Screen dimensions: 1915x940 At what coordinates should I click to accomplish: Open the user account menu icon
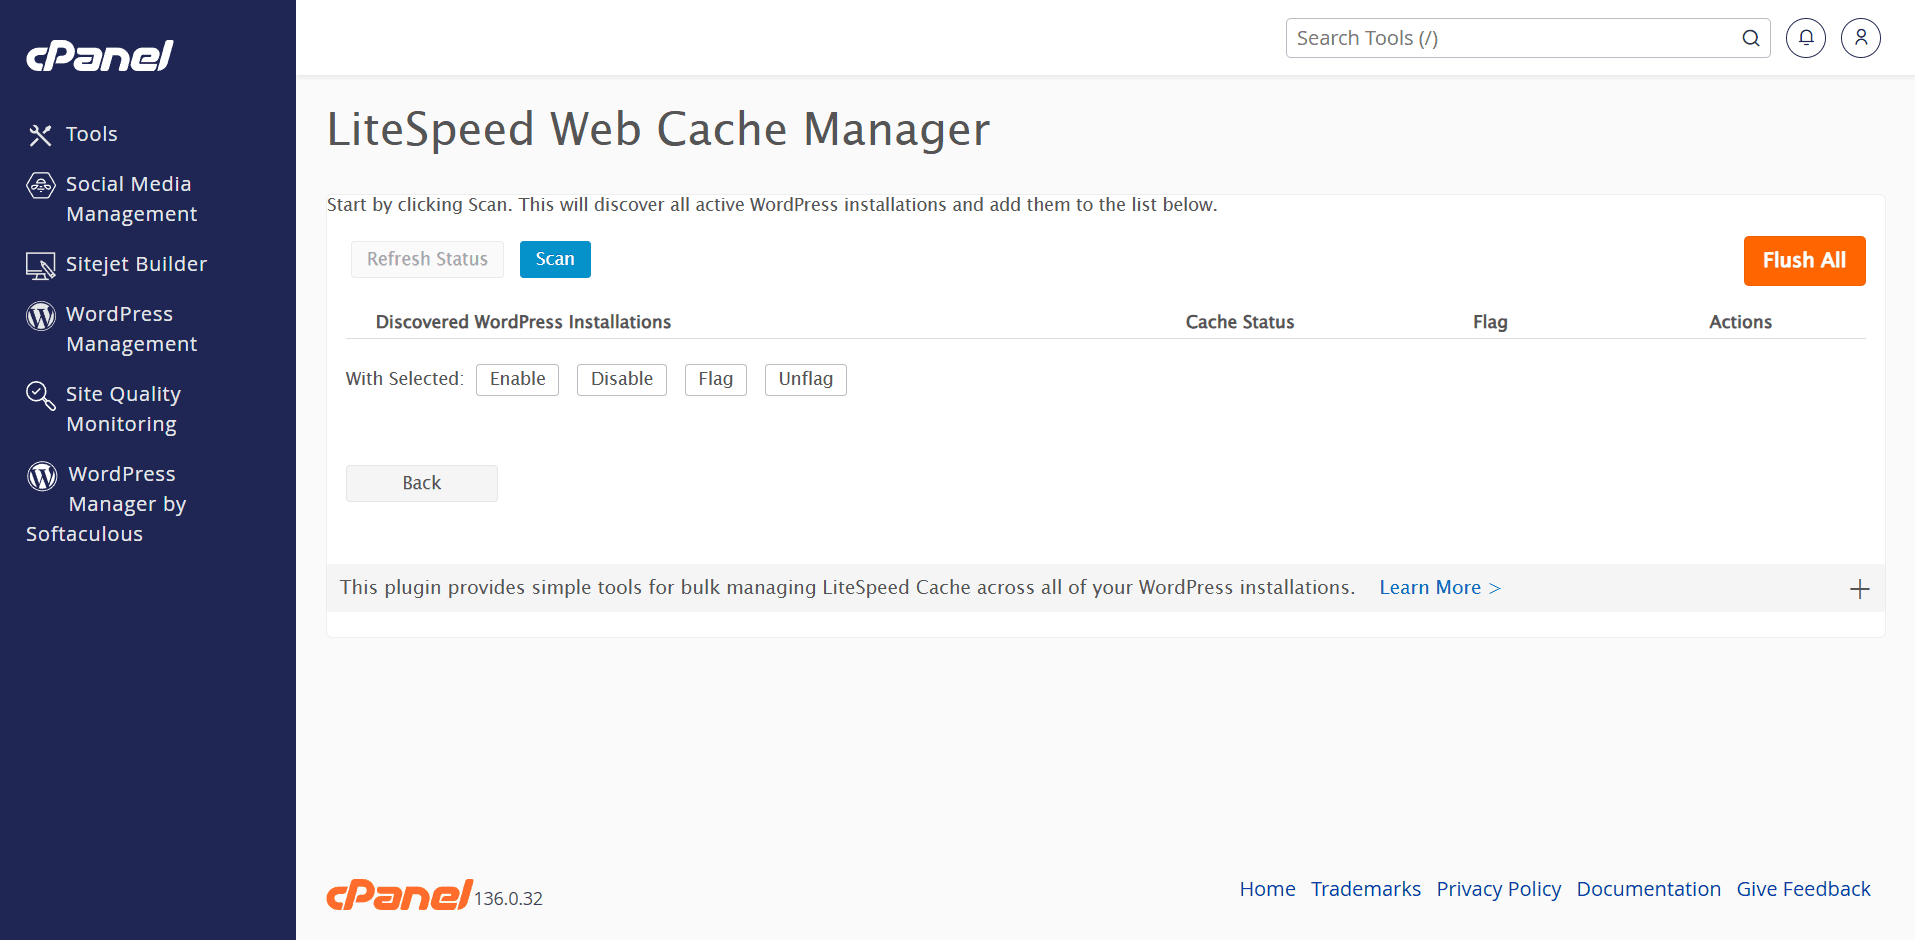pyautogui.click(x=1861, y=38)
